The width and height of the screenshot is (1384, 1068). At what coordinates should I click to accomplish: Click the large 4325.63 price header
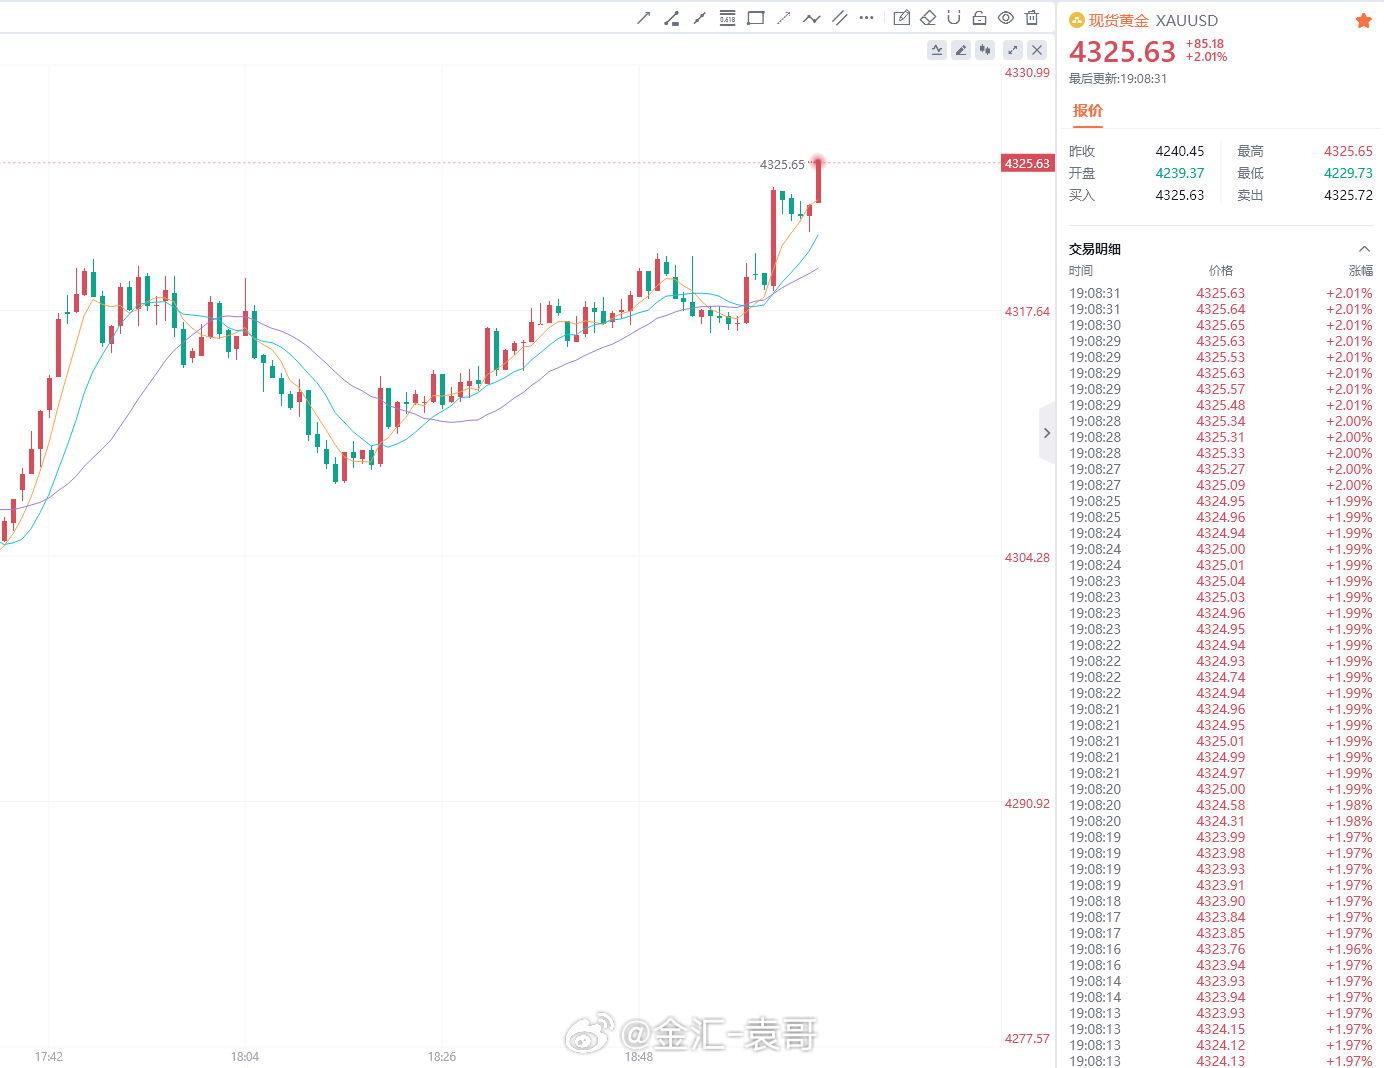tap(1122, 52)
